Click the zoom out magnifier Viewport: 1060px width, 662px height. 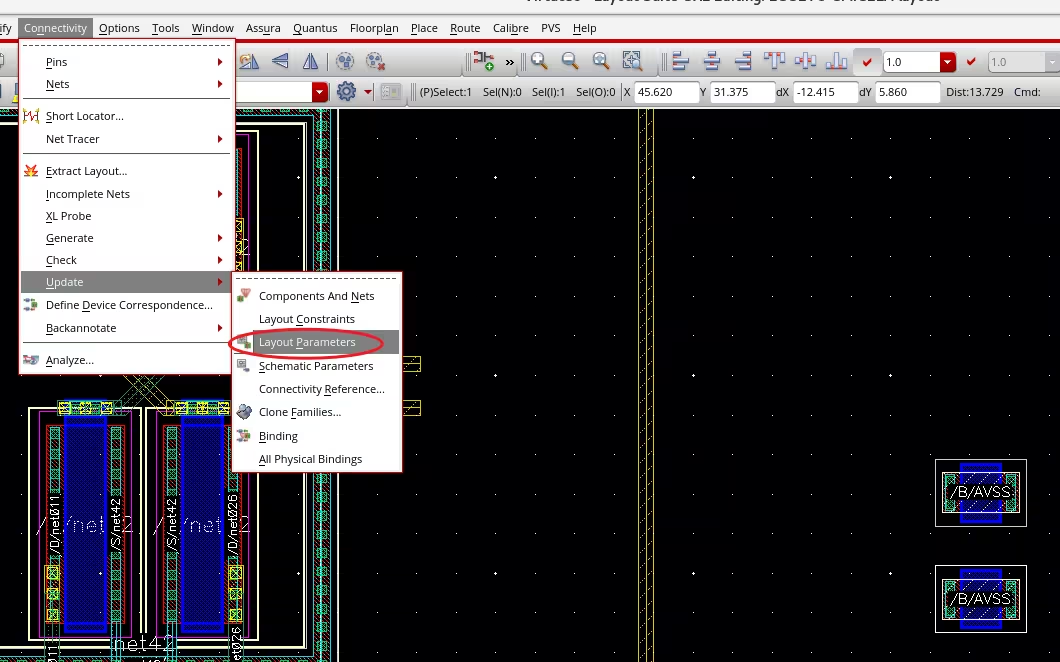pyautogui.click(x=570, y=62)
